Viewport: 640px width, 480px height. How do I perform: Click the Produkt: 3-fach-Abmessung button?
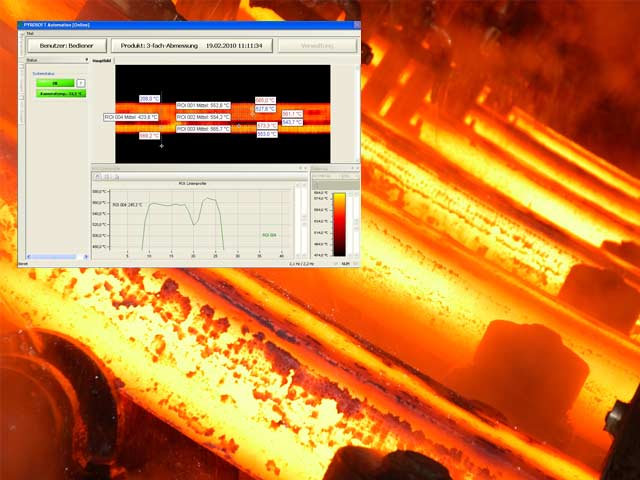click(x=191, y=46)
